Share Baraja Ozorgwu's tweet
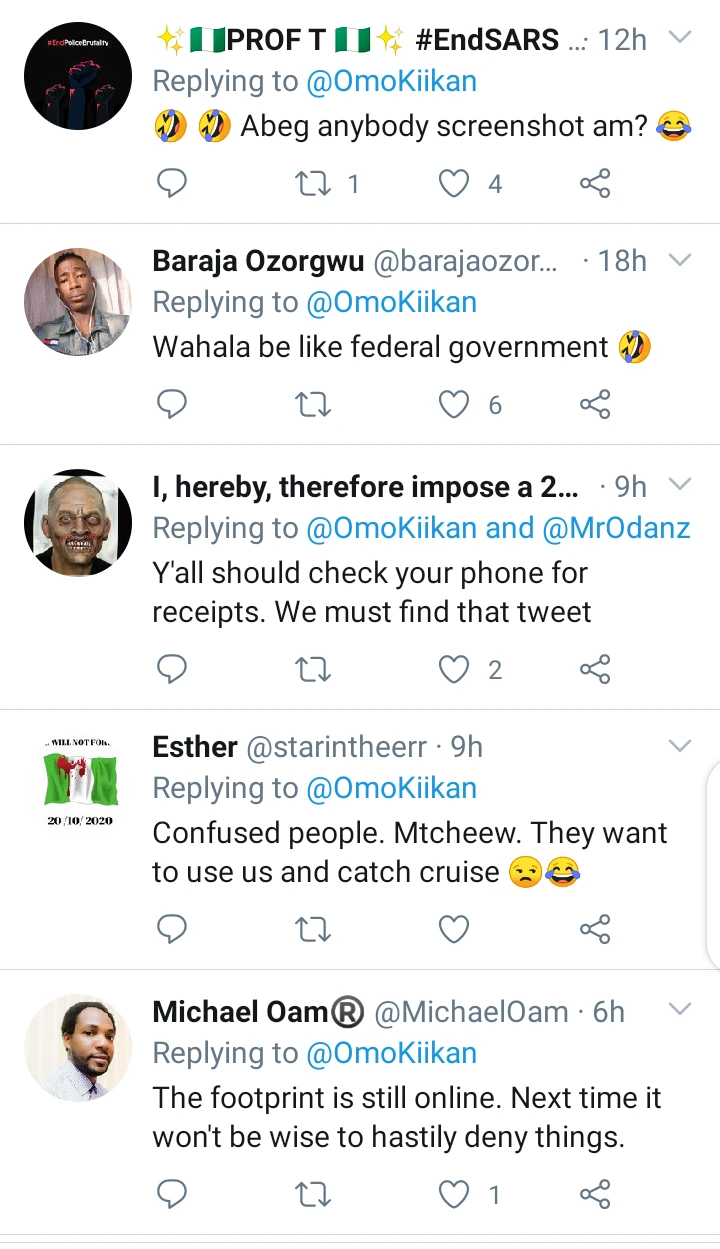This screenshot has height=1249, width=720. tap(595, 404)
